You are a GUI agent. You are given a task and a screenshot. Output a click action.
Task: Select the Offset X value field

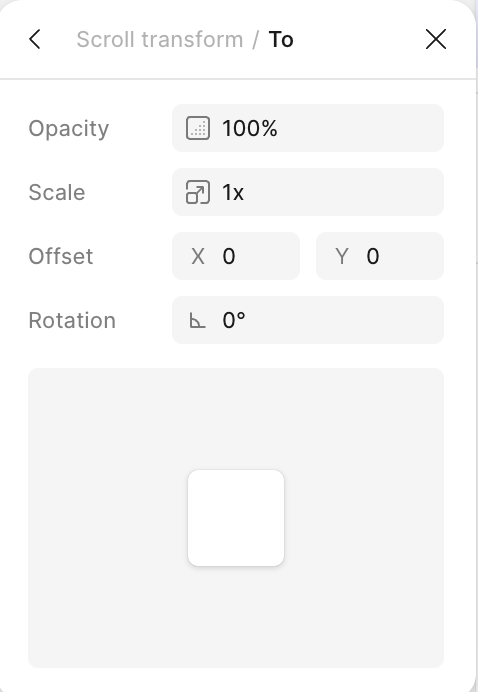click(236, 256)
